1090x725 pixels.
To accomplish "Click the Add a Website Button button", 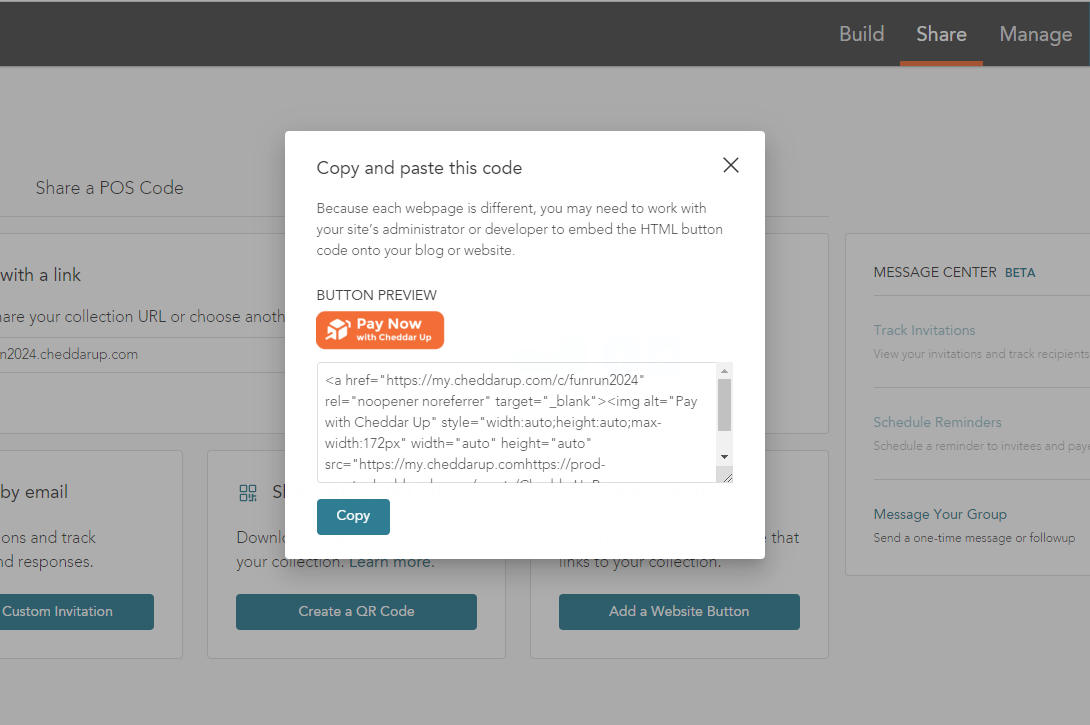I will (679, 612).
